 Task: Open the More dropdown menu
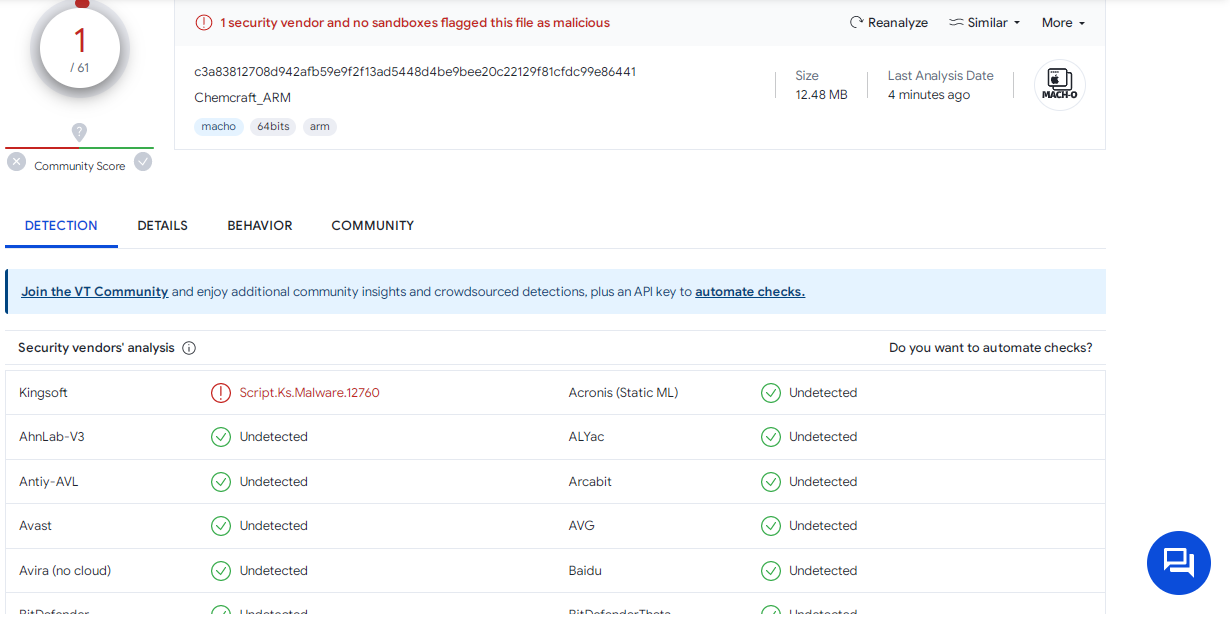coord(1062,23)
